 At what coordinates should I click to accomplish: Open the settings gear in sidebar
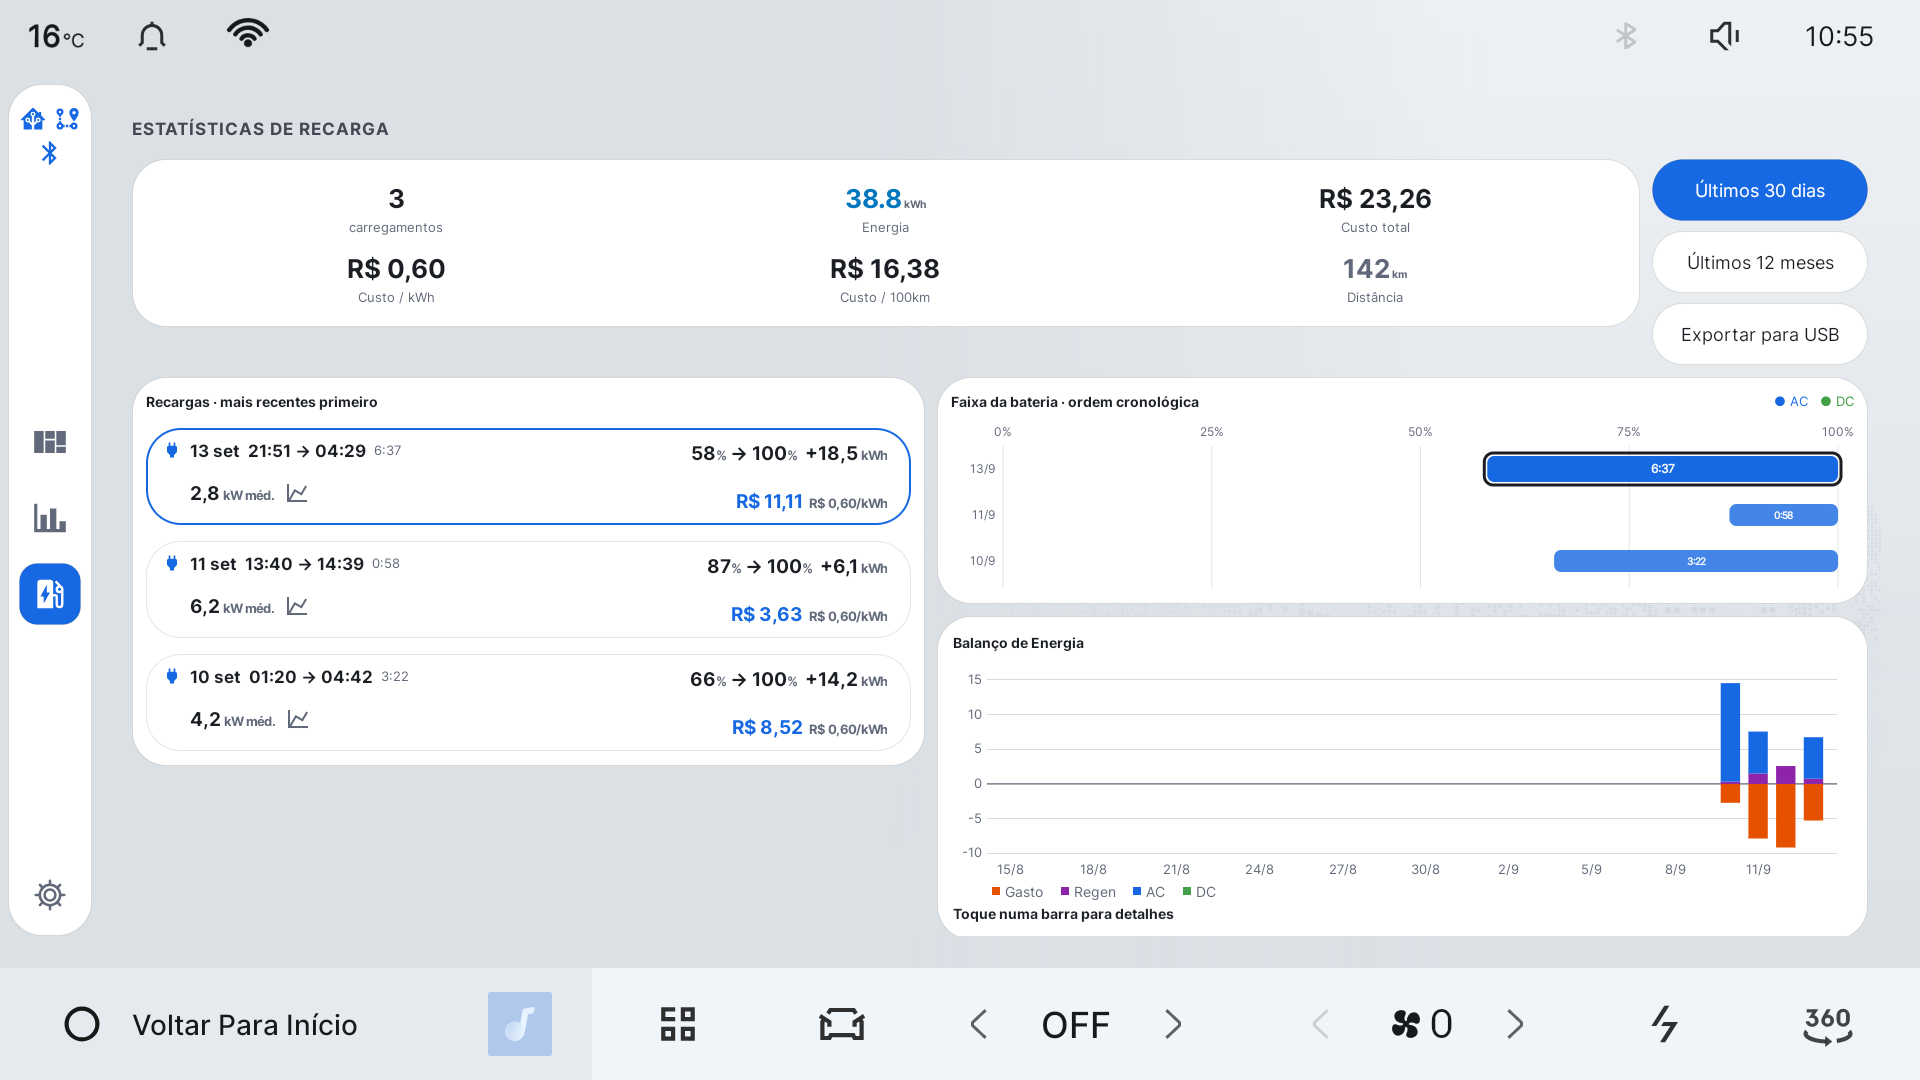(50, 894)
